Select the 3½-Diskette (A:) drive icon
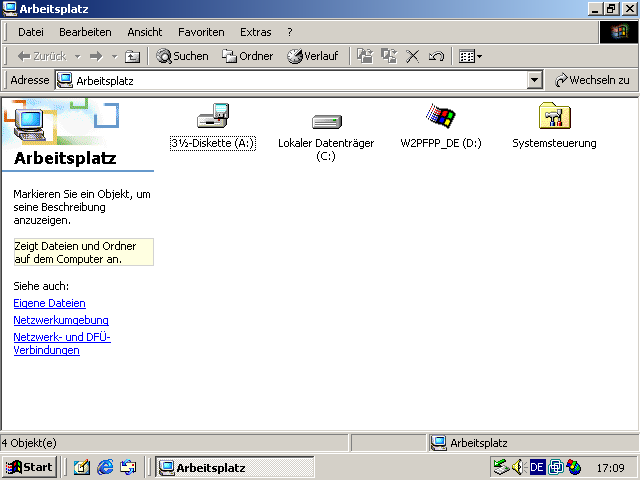Screen dimensions: 640x480 (x=213, y=116)
